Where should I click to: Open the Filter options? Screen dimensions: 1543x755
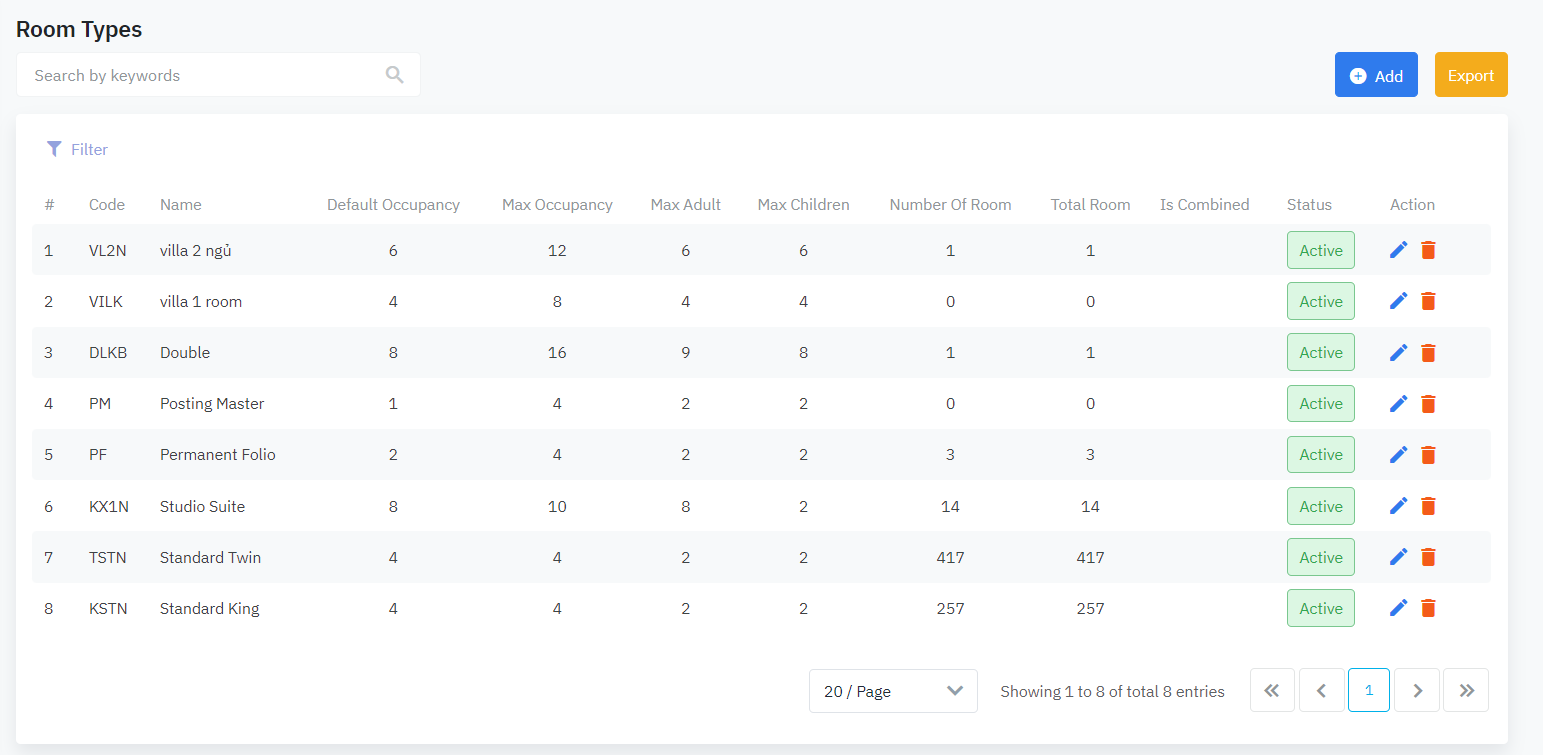[x=77, y=149]
